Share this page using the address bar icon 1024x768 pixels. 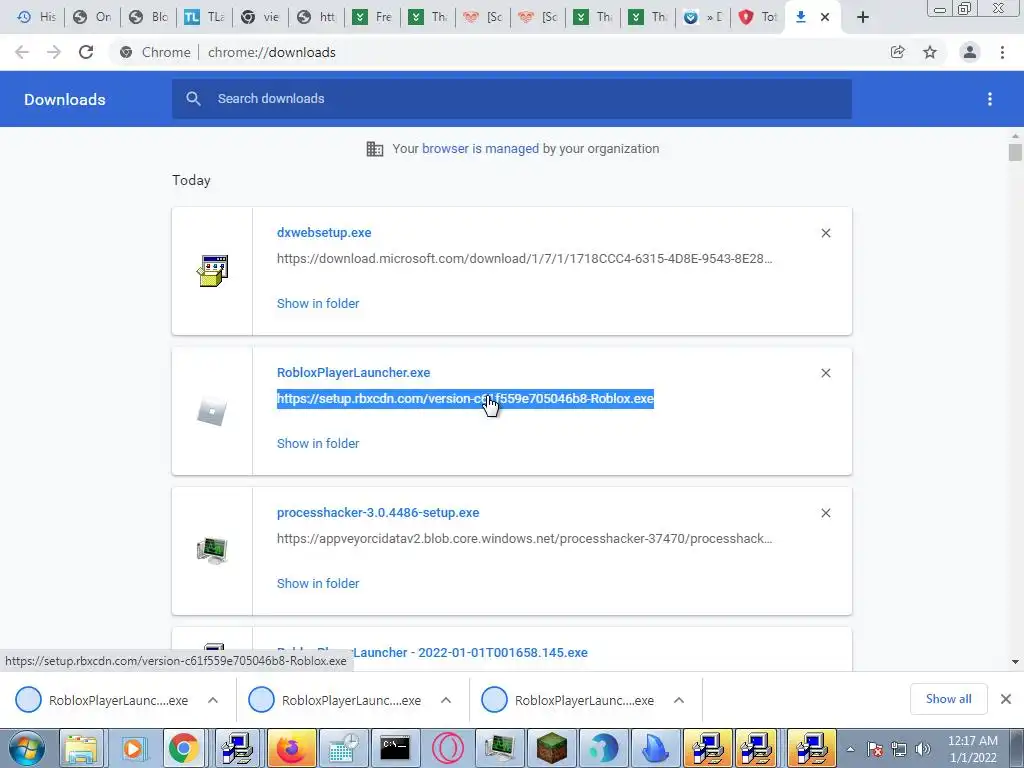coord(897,52)
